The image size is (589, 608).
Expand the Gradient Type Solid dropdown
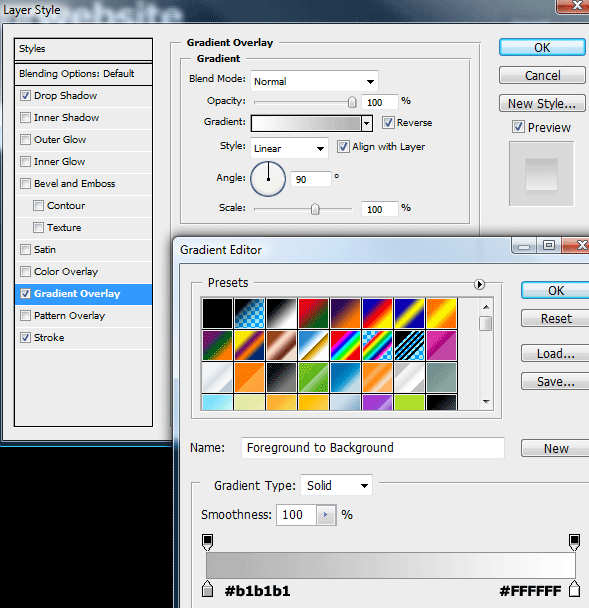click(336, 485)
